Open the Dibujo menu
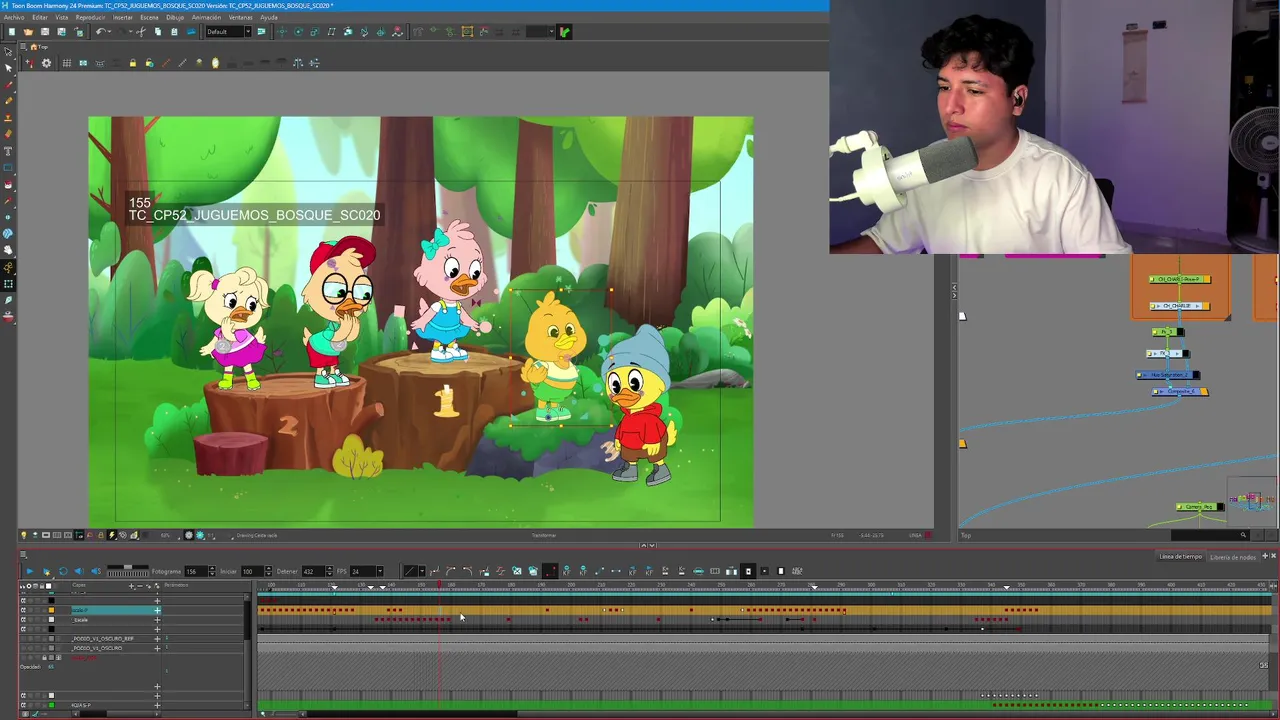 [175, 17]
